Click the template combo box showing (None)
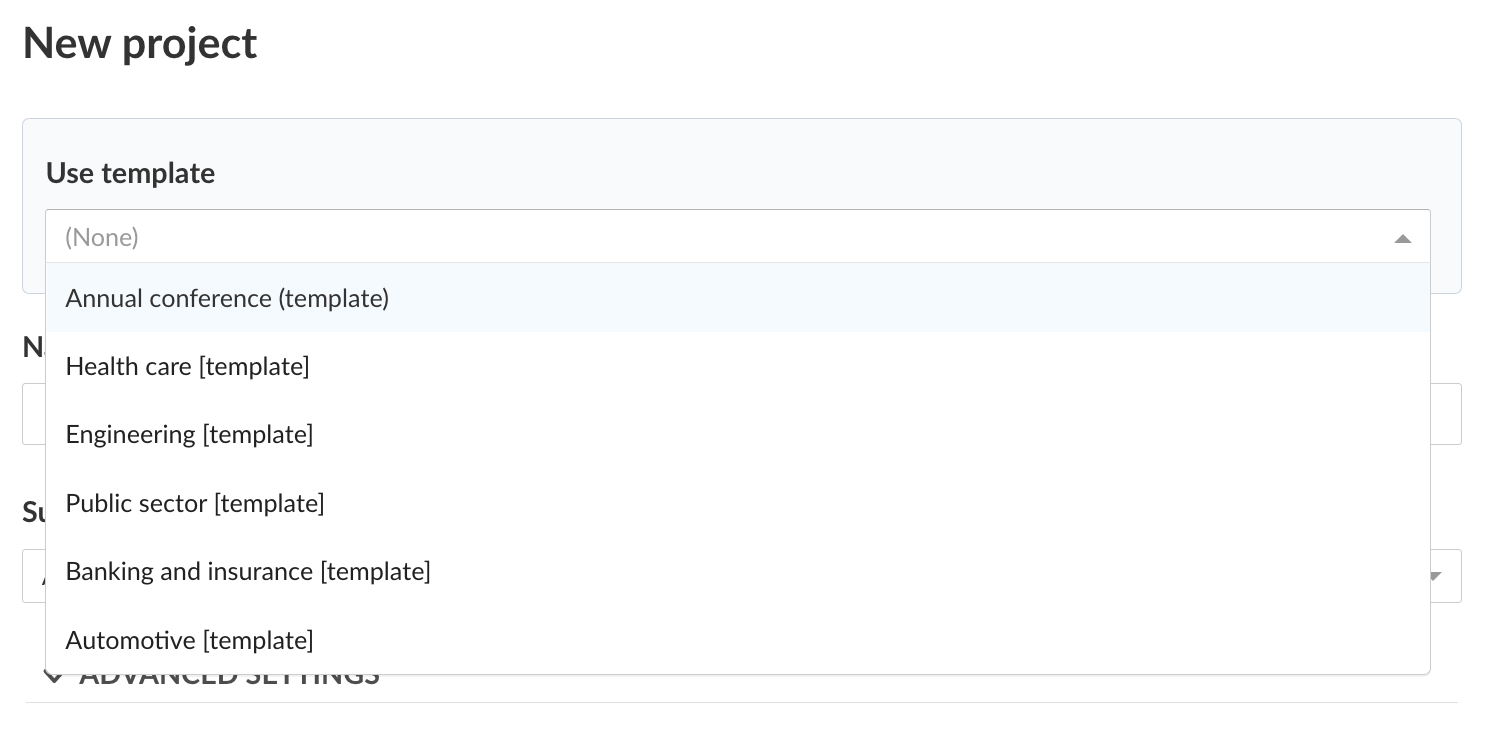The image size is (1508, 743). click(x=700, y=237)
